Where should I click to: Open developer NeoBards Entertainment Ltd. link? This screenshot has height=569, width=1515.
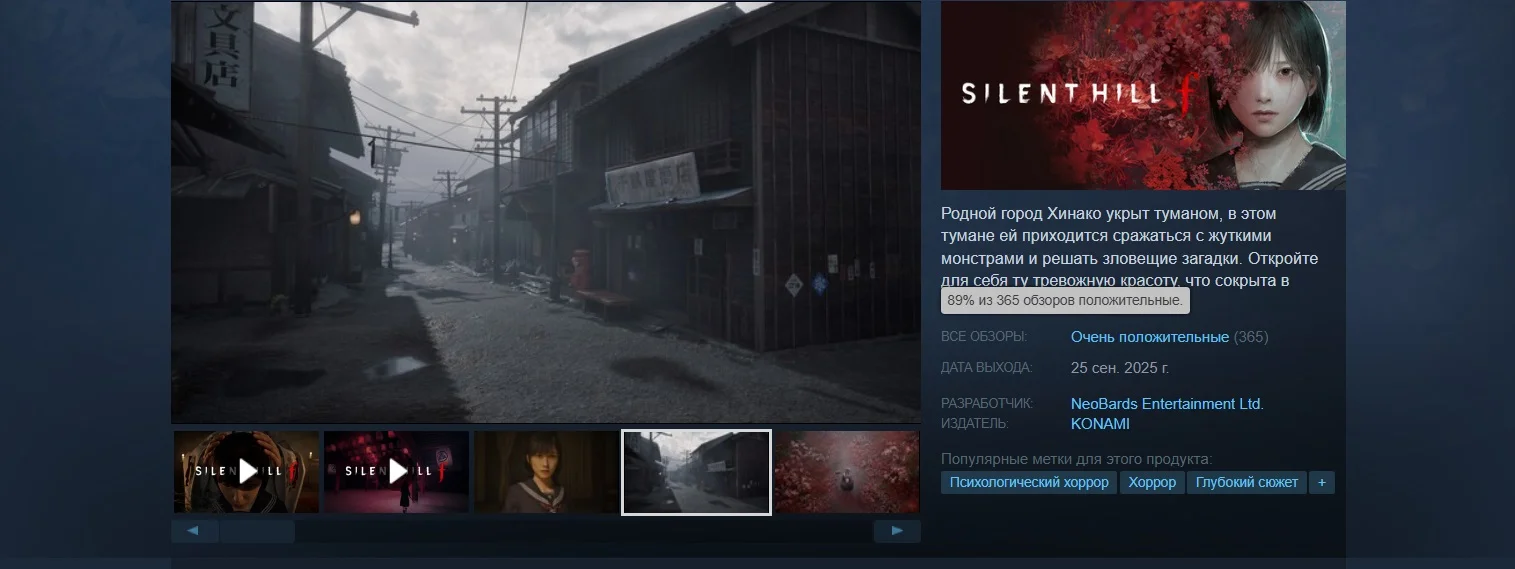(x=1167, y=404)
